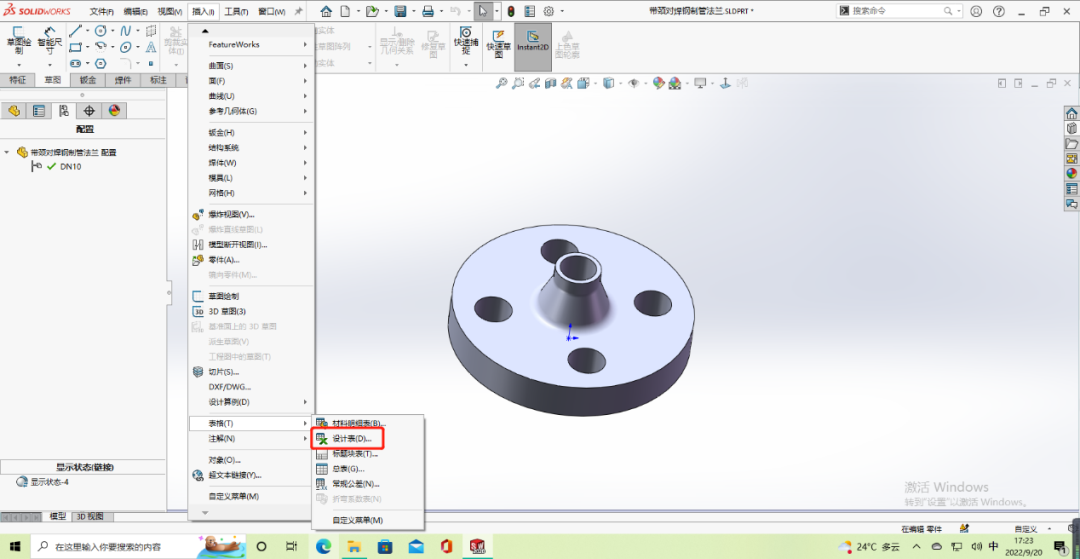Switch to the Features (特征) tab
Viewport: 1080px width, 559px height.
tap(17, 80)
